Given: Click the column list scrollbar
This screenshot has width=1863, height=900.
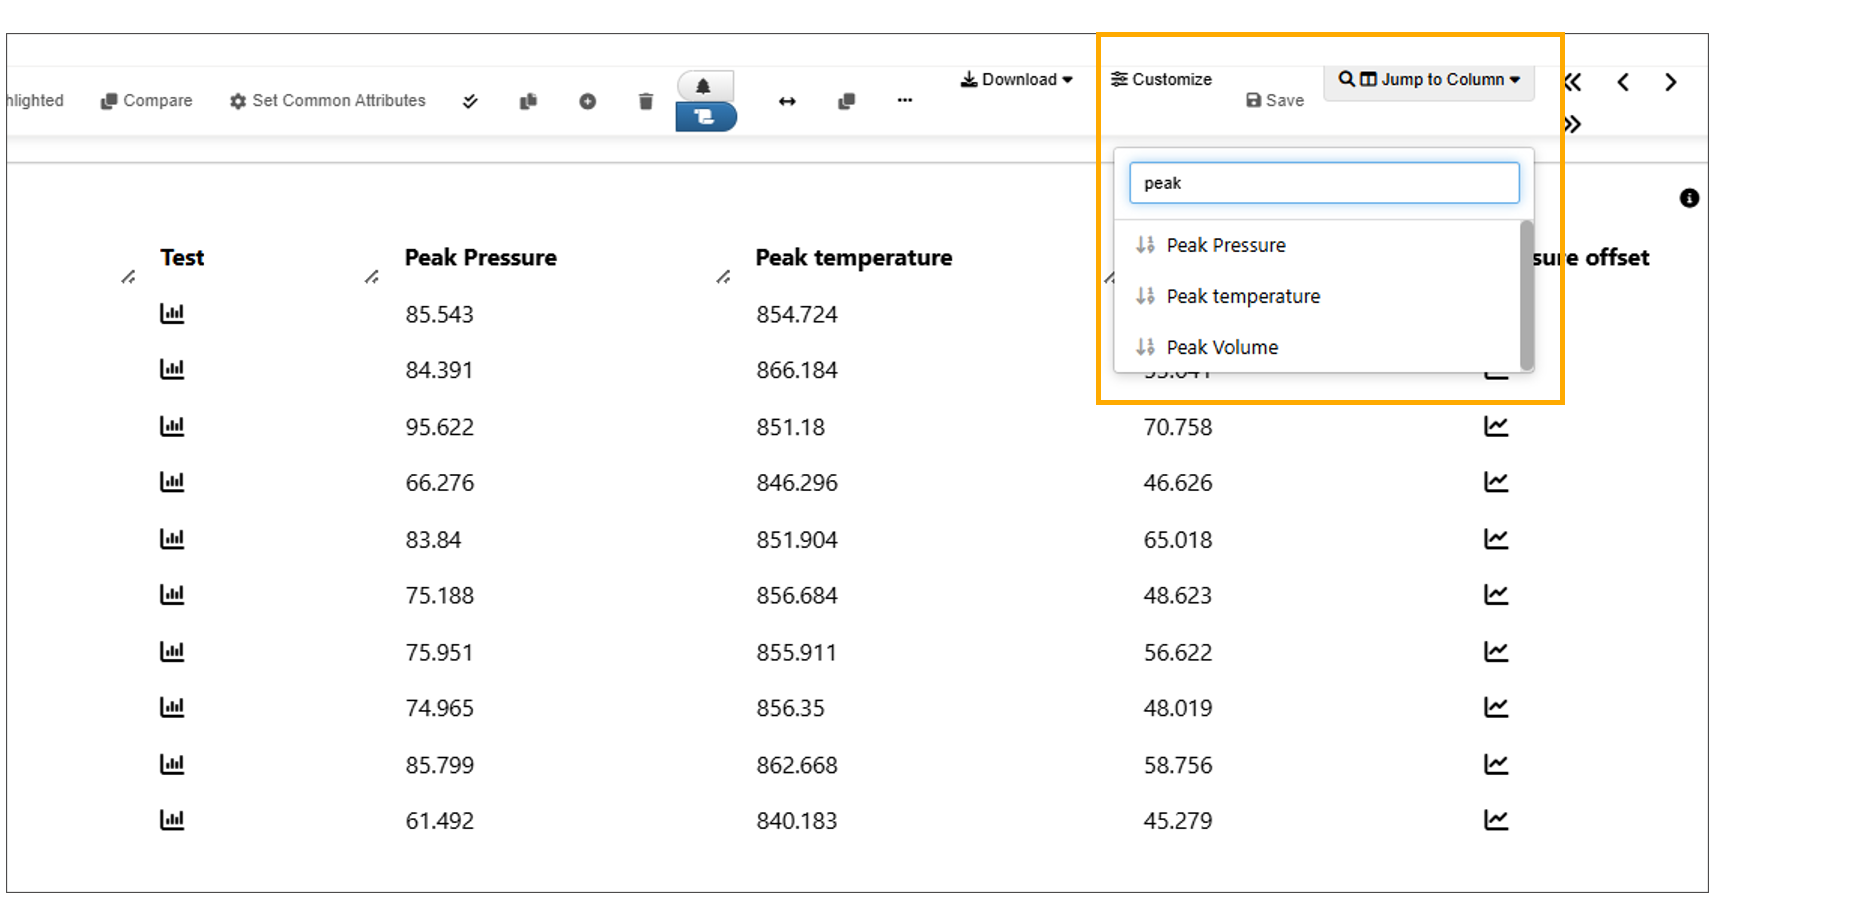Looking at the screenshot, I should click(1526, 295).
